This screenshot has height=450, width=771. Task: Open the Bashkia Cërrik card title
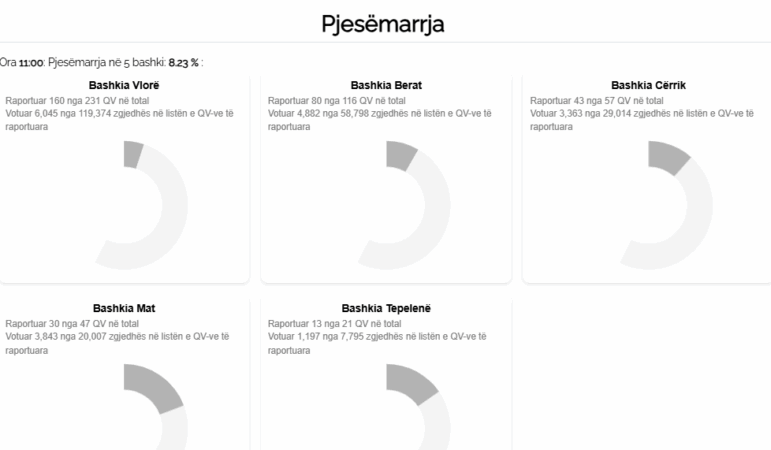tap(648, 85)
